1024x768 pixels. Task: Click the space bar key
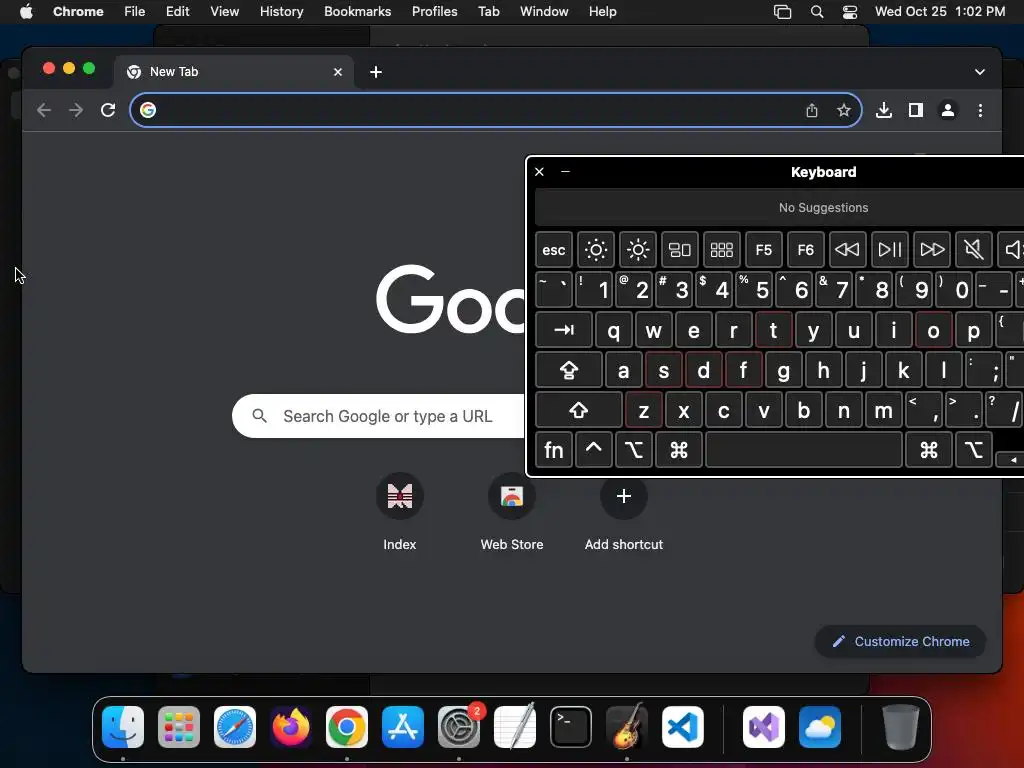[x=804, y=450]
